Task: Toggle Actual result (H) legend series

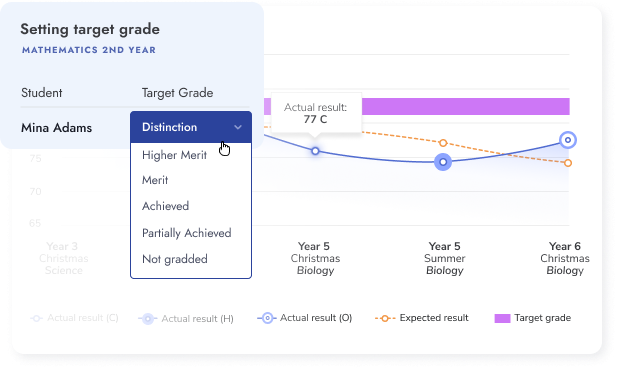Action: (x=186, y=319)
